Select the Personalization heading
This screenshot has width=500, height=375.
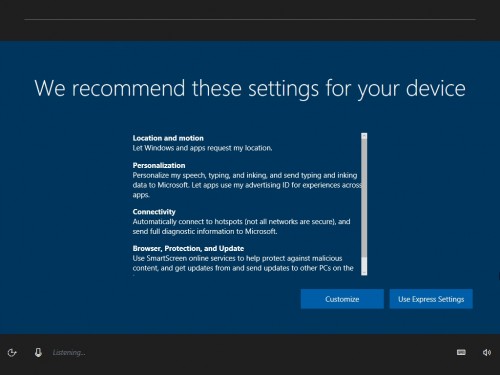(x=159, y=165)
